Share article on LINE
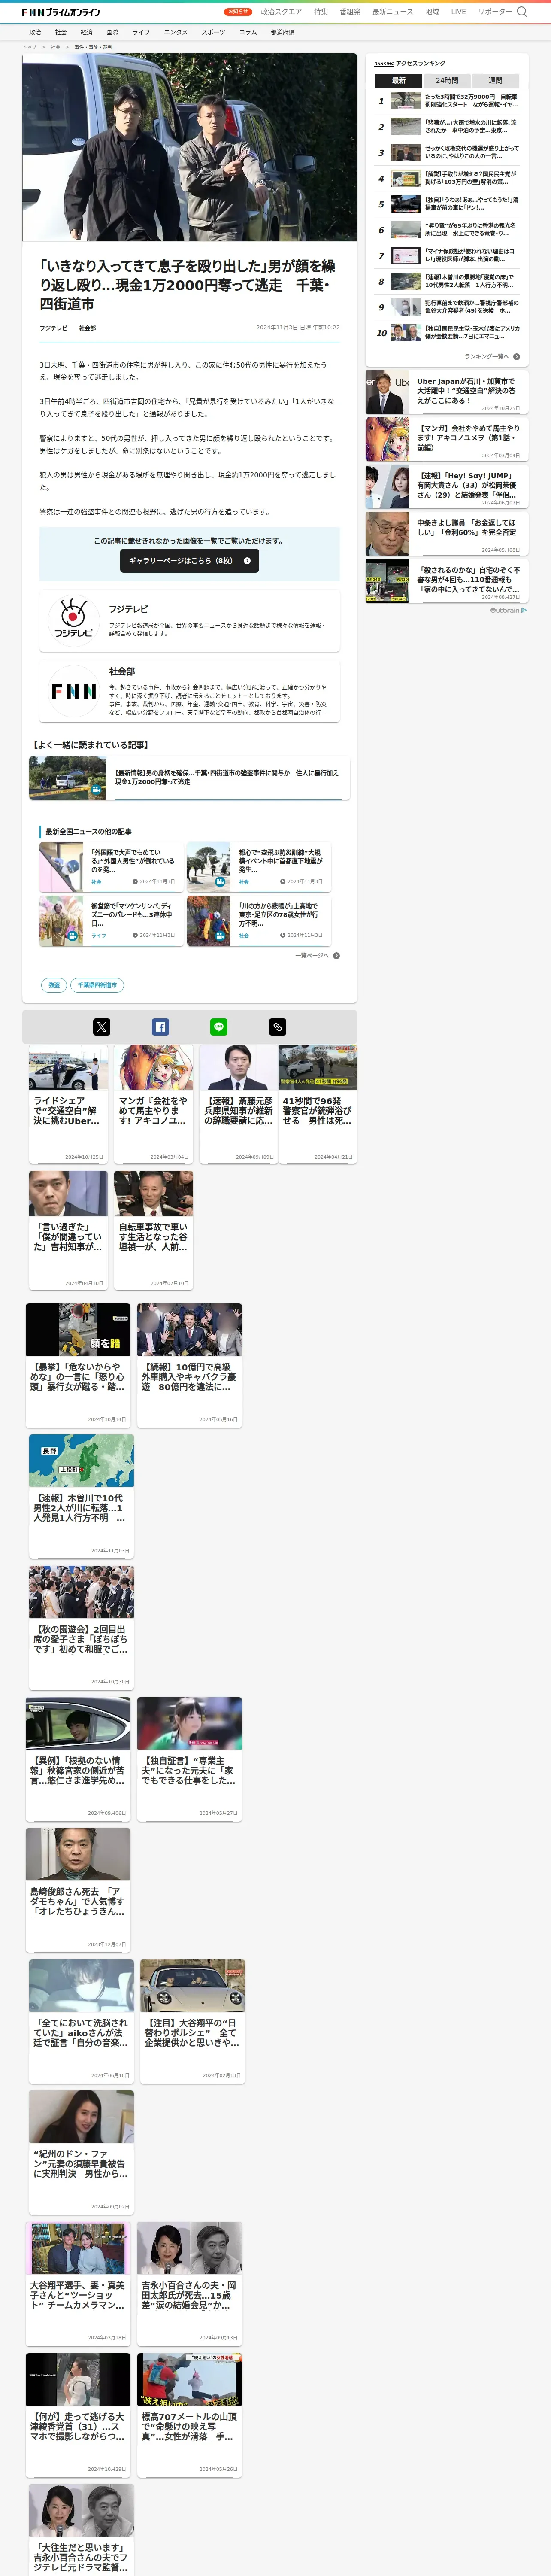 pos(219,1027)
